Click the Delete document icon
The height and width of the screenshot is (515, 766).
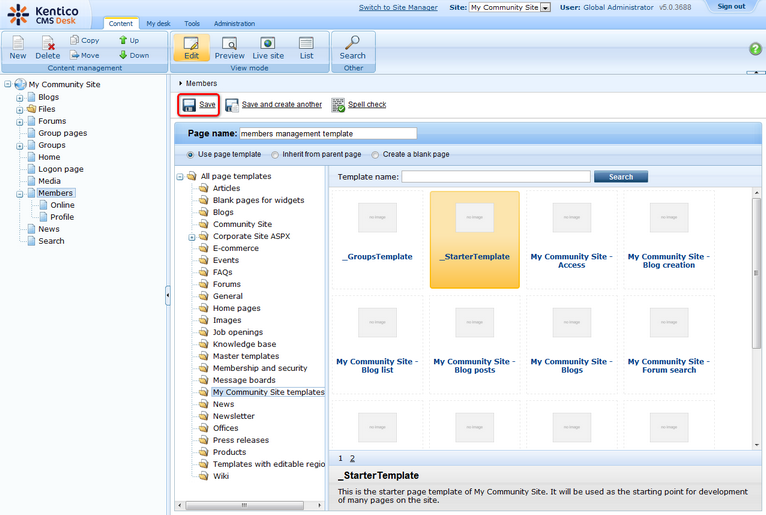(48, 43)
